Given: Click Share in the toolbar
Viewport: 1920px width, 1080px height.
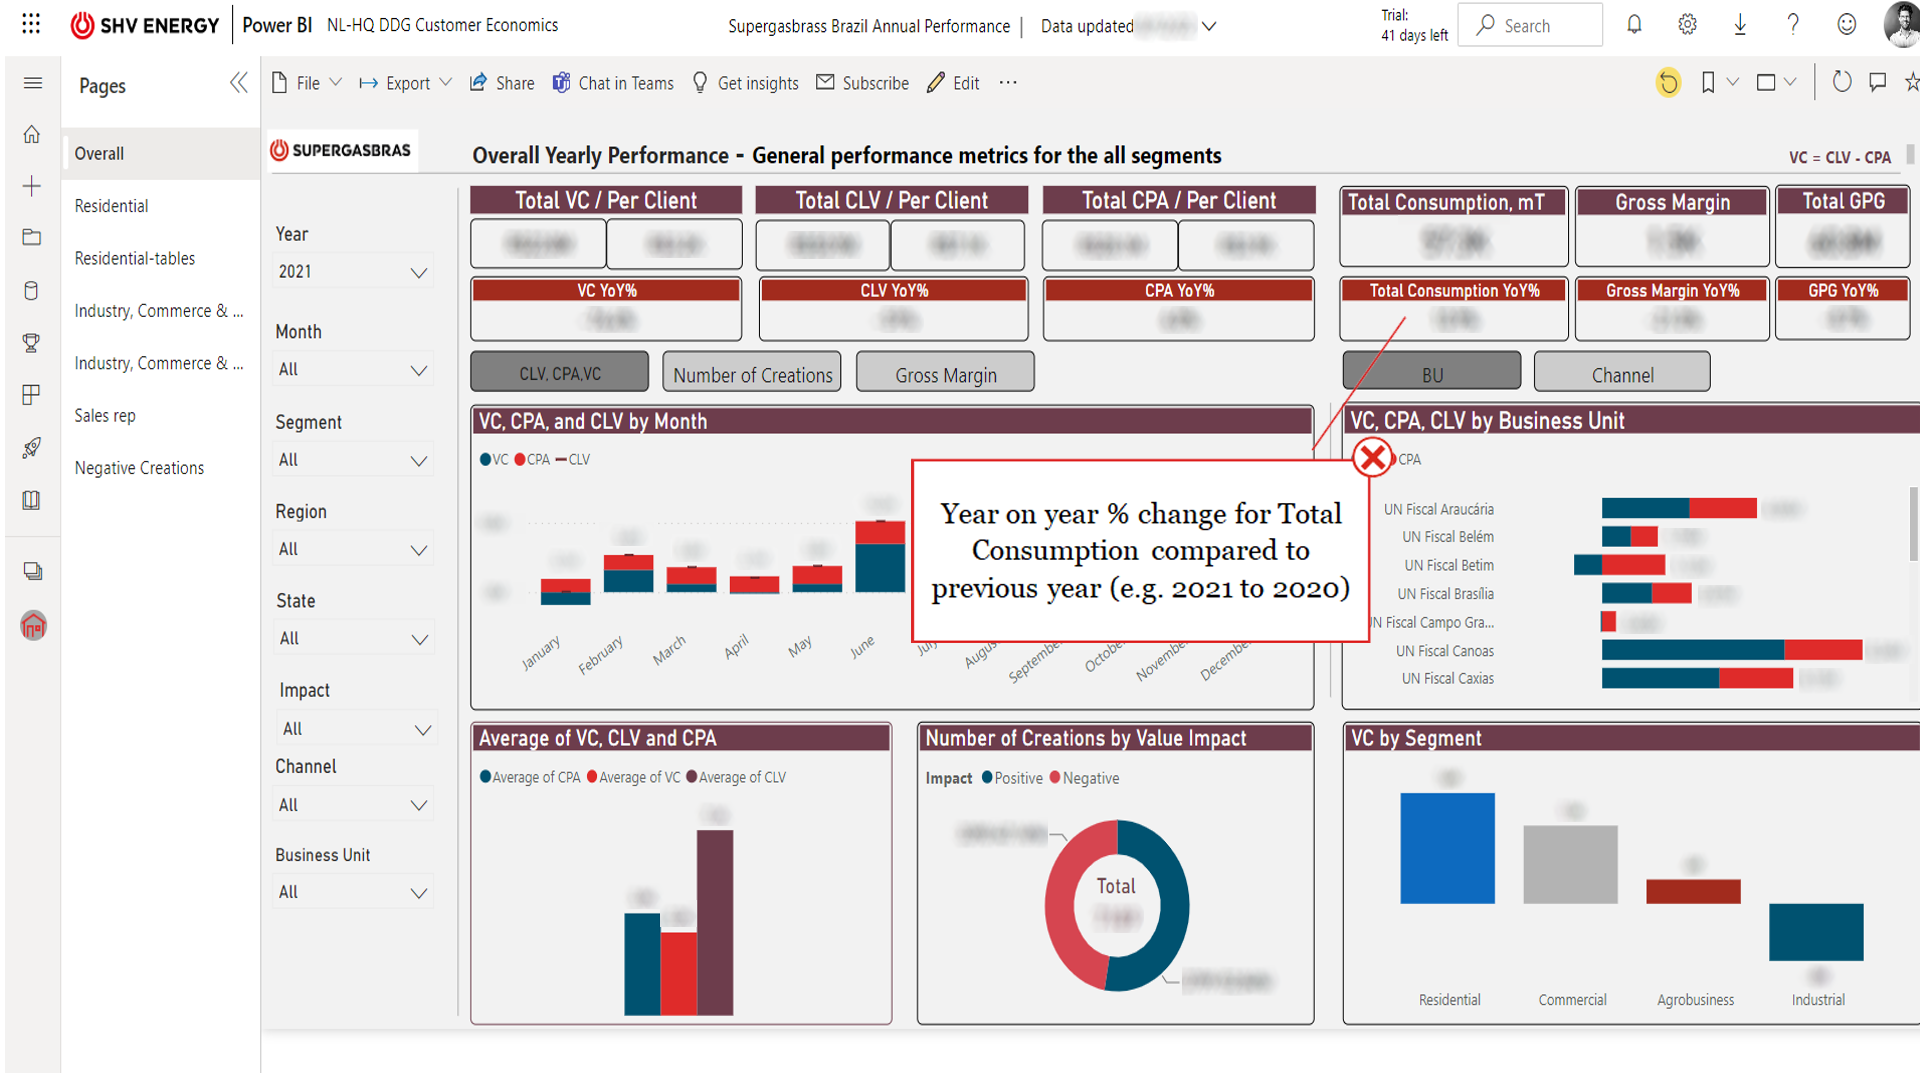Looking at the screenshot, I should (502, 83).
